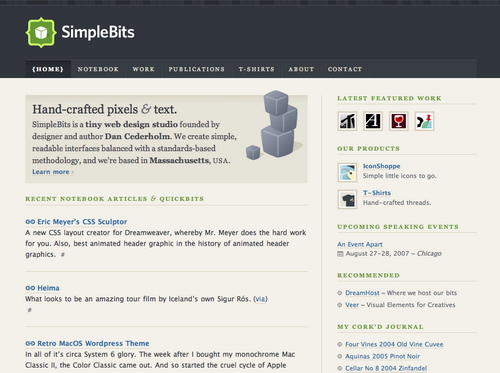This screenshot has width=500, height=373.
Task: Click bullet icon beside Aquinas 2005 entry
Action: (340, 356)
